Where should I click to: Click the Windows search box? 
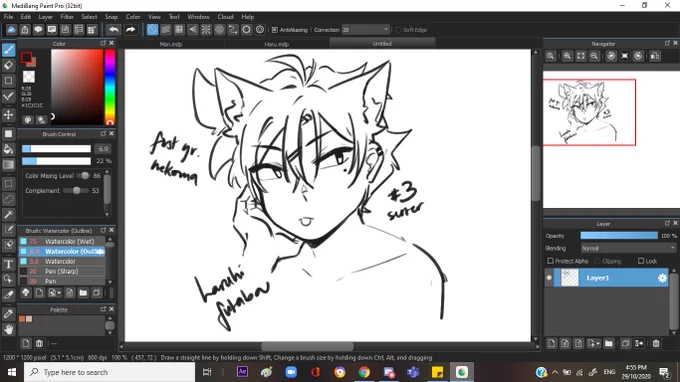pyautogui.click(x=109, y=372)
